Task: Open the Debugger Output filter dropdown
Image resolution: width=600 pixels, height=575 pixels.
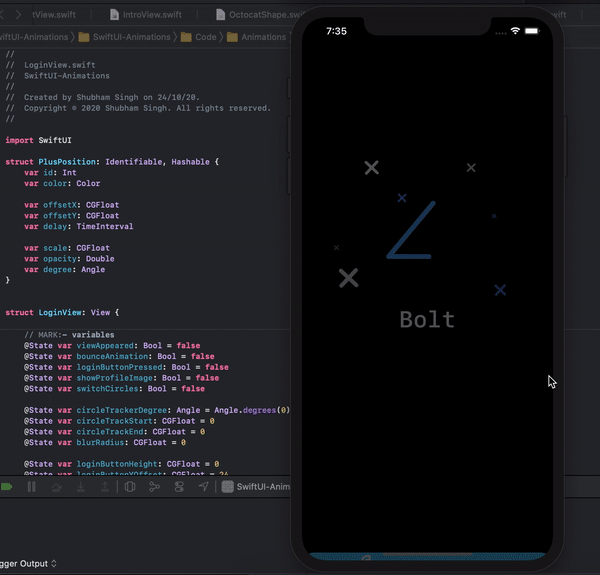Action: 28,564
